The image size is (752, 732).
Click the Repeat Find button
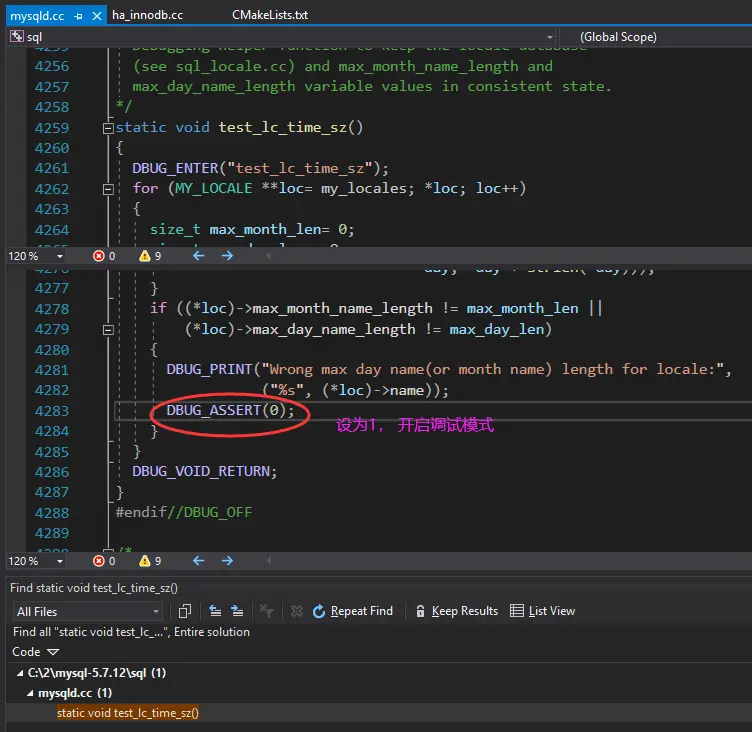(x=353, y=611)
